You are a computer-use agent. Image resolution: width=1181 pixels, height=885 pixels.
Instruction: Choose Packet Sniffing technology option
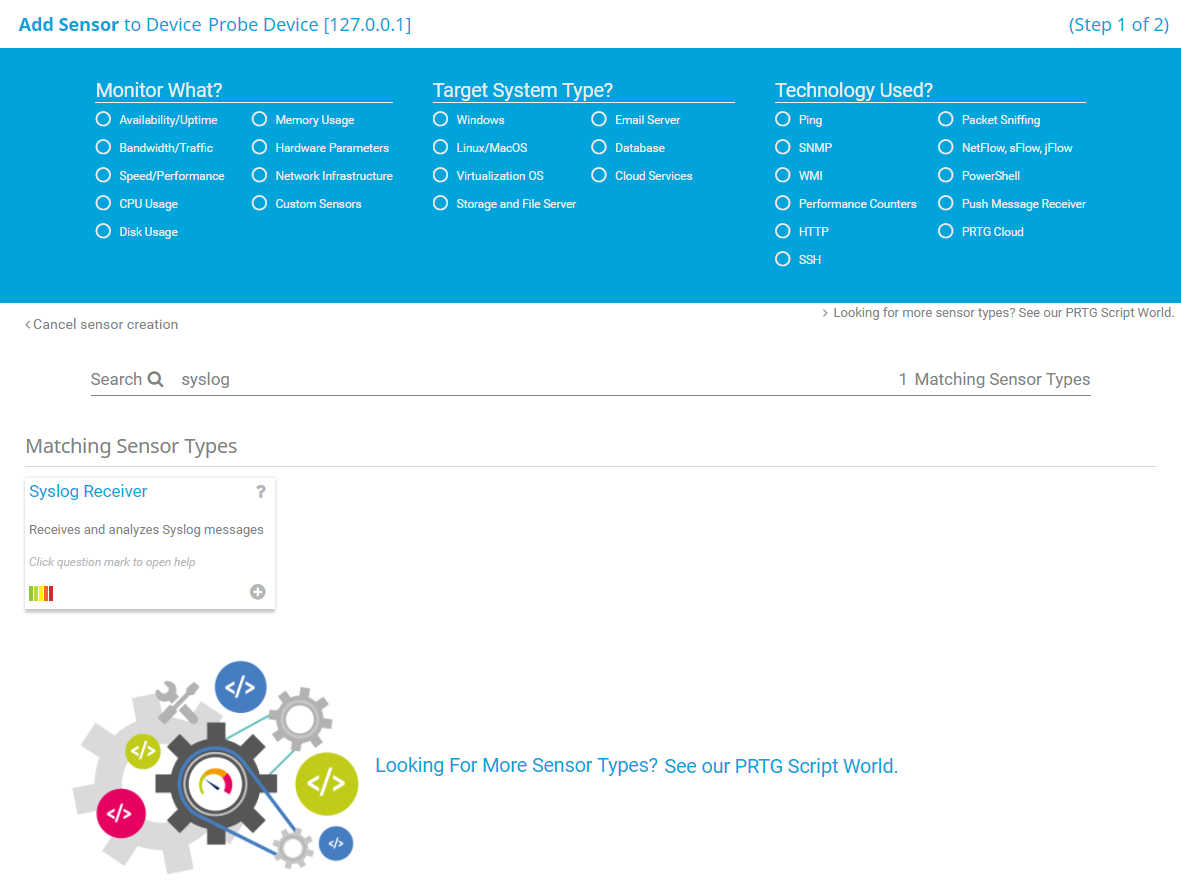pos(946,119)
